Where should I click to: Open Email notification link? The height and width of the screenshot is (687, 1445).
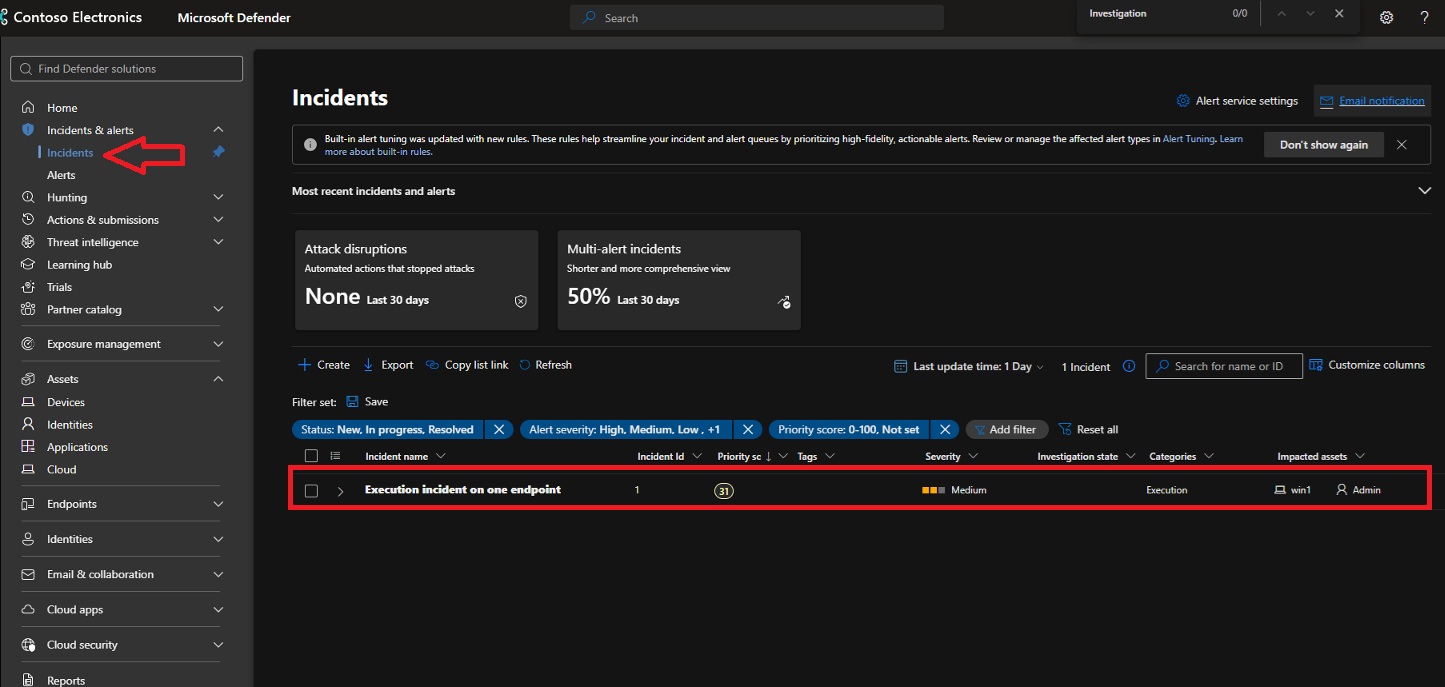coord(1372,101)
